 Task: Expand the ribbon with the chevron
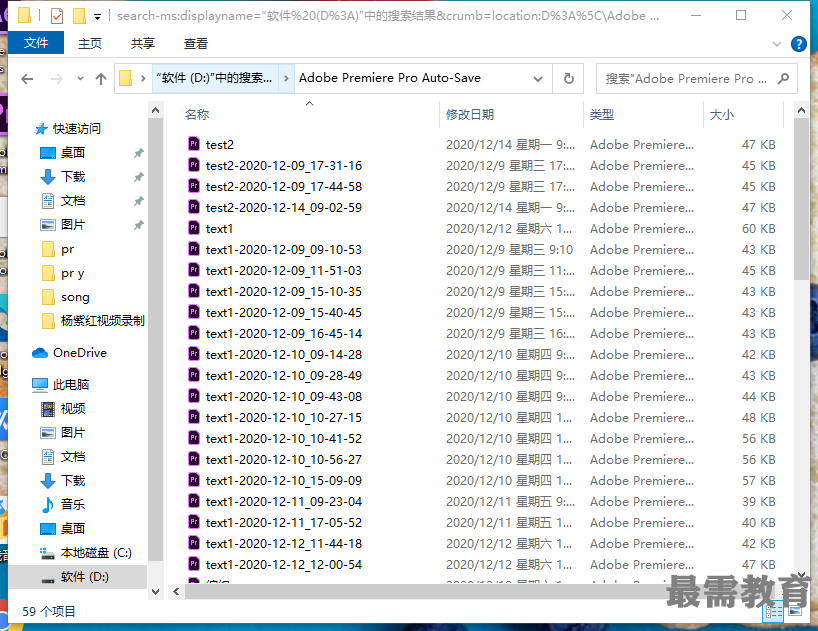[777, 44]
